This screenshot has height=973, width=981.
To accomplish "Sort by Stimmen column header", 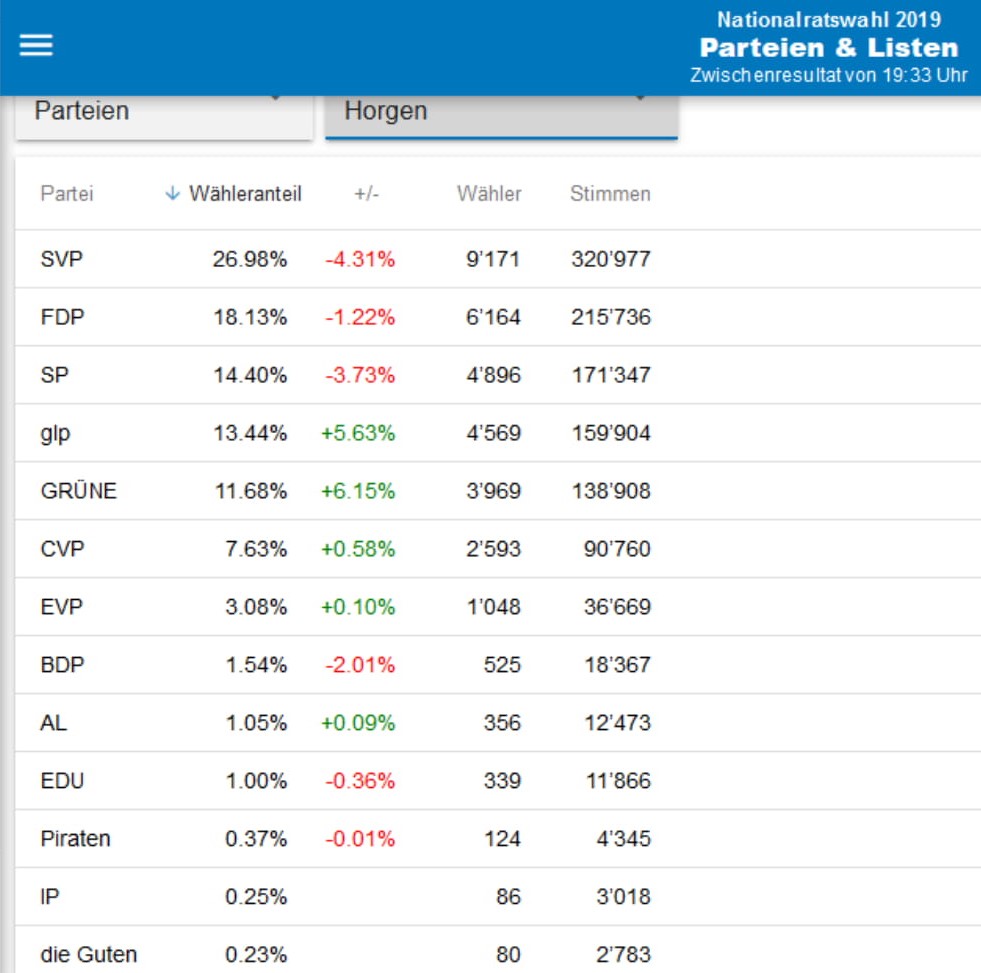I will coord(610,194).
